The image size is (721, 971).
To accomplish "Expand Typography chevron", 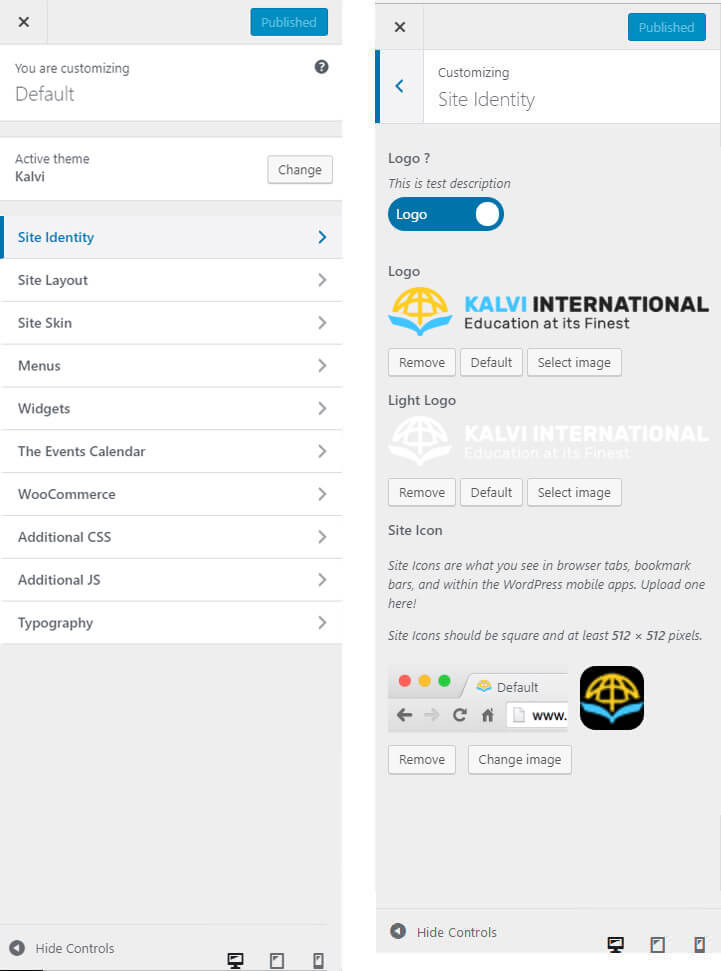I will coord(322,622).
